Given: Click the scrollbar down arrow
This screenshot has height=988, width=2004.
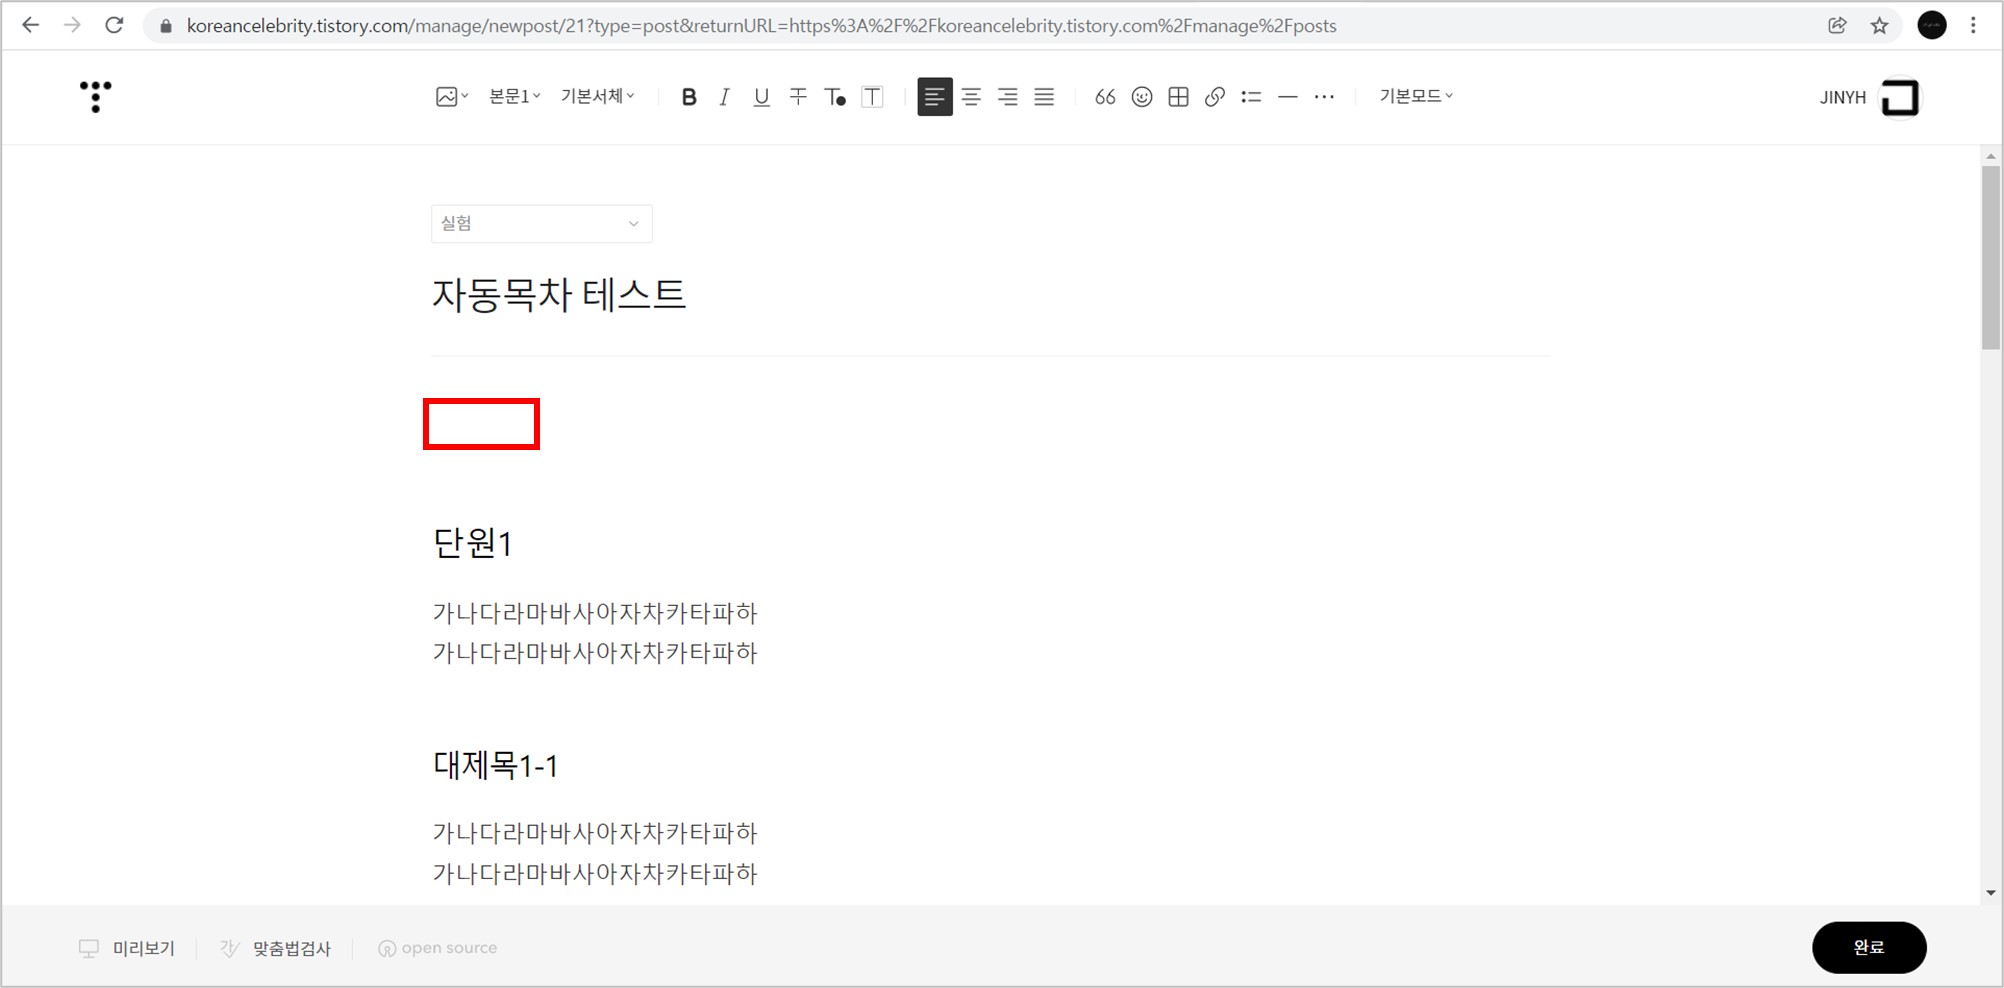Looking at the screenshot, I should 1991,893.
